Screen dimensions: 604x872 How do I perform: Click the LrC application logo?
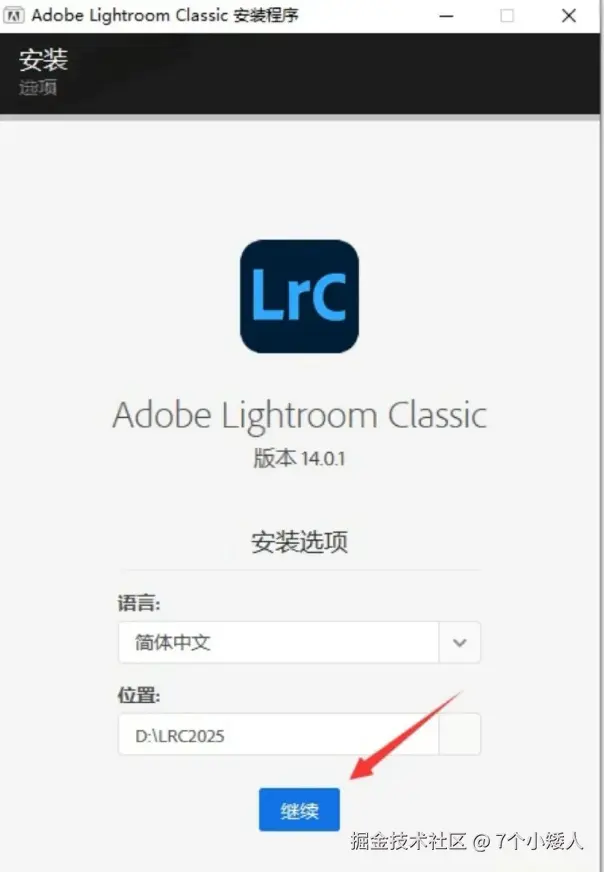pyautogui.click(x=299, y=296)
